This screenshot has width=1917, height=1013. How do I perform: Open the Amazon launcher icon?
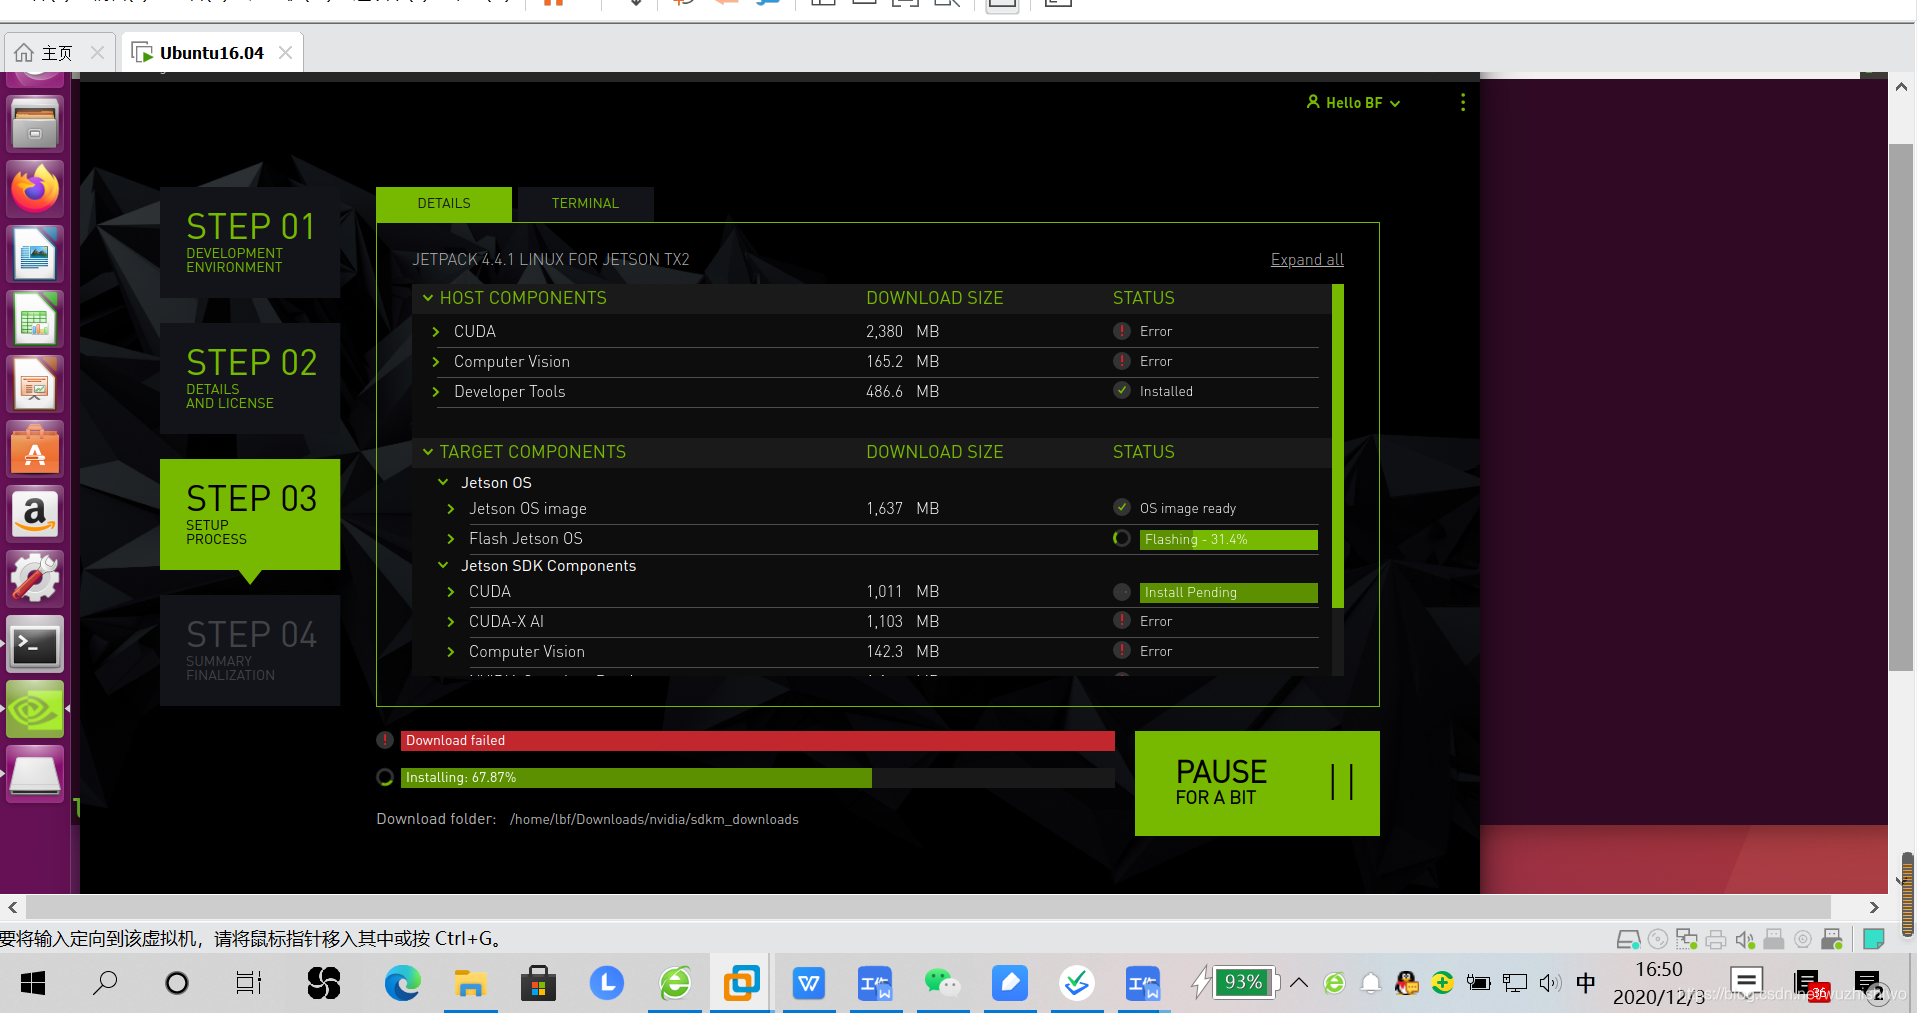(x=35, y=514)
